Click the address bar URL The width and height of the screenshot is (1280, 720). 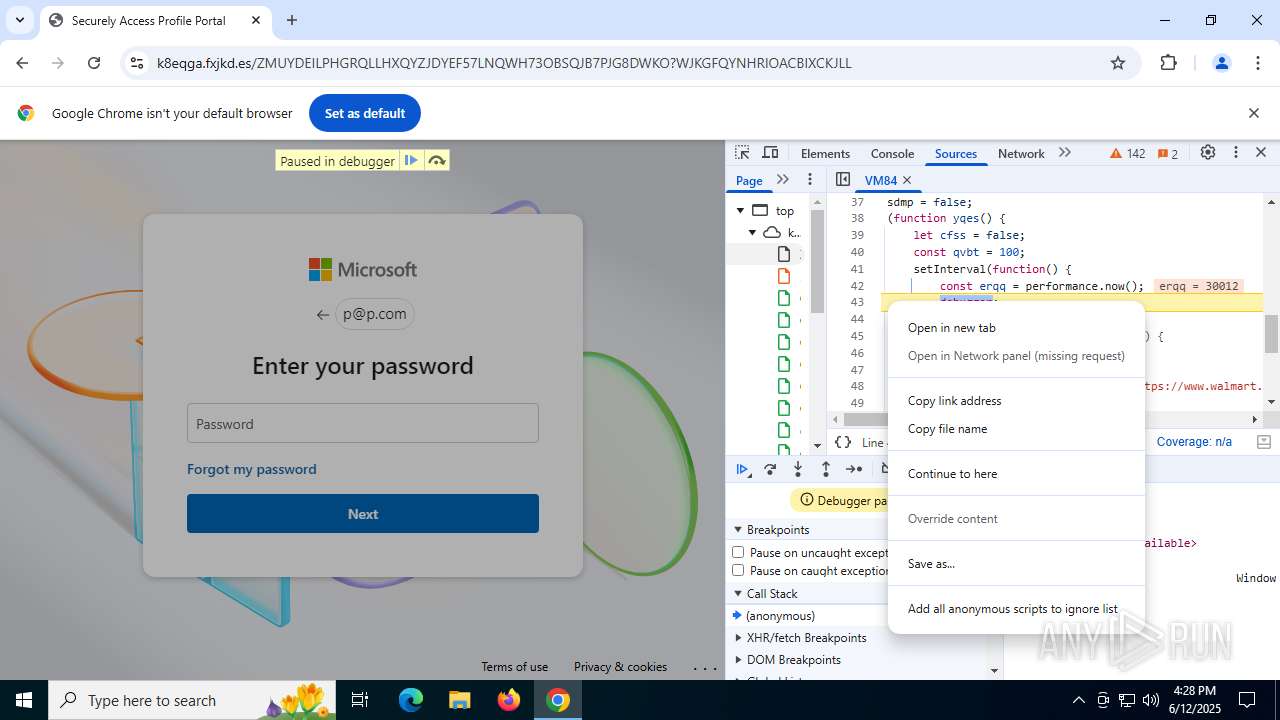point(504,63)
